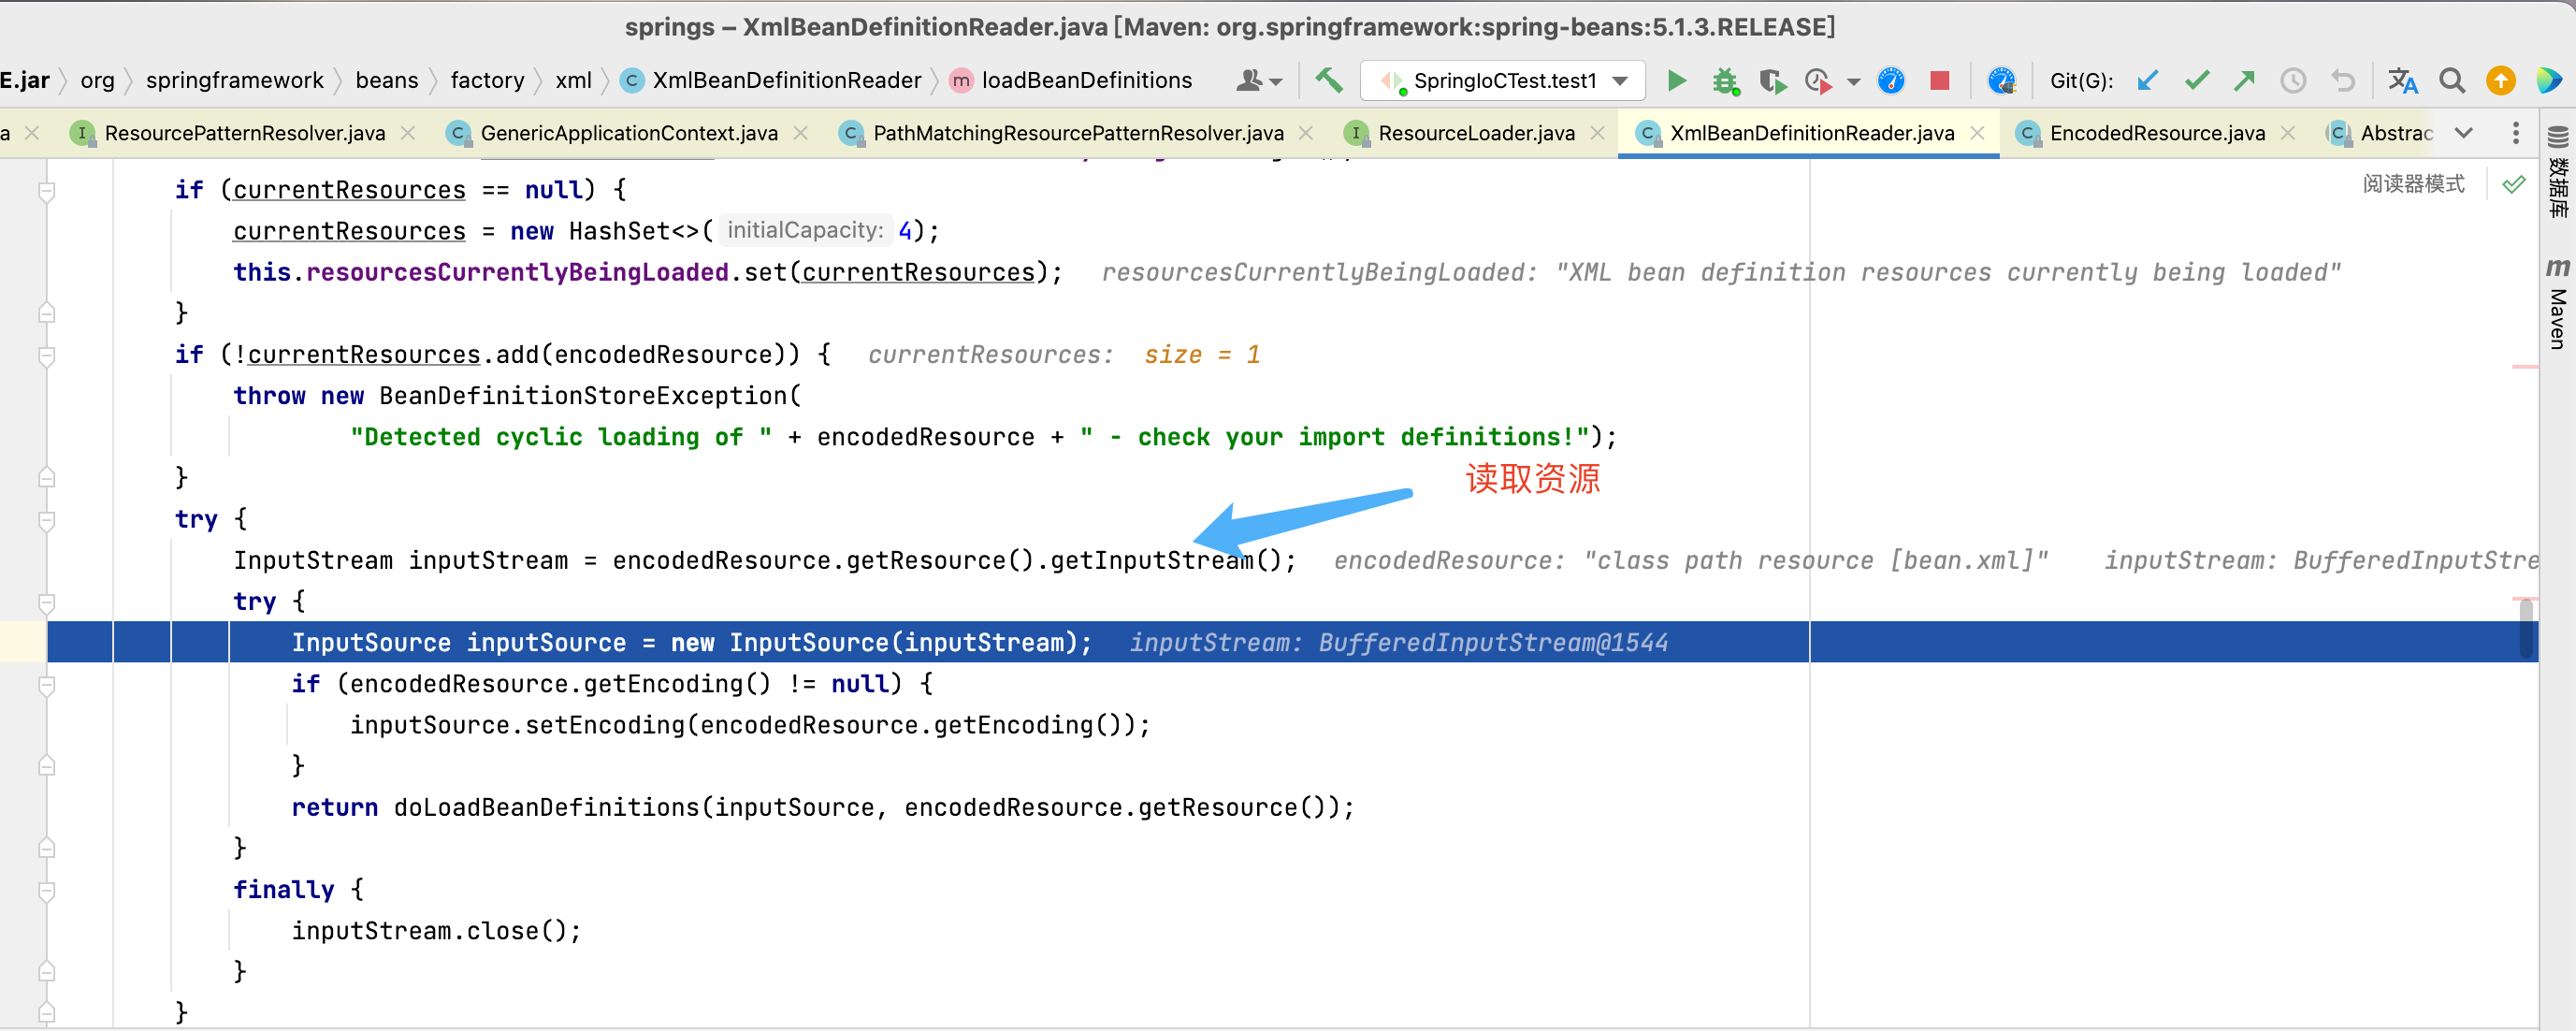This screenshot has width=2576, height=1031.
Task: Click the Build Project hammer icon
Action: click(1328, 80)
